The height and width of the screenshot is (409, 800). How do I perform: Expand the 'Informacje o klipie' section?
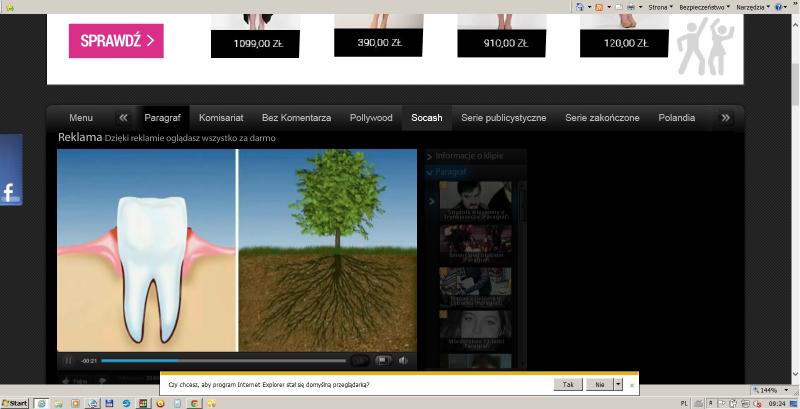coord(469,156)
